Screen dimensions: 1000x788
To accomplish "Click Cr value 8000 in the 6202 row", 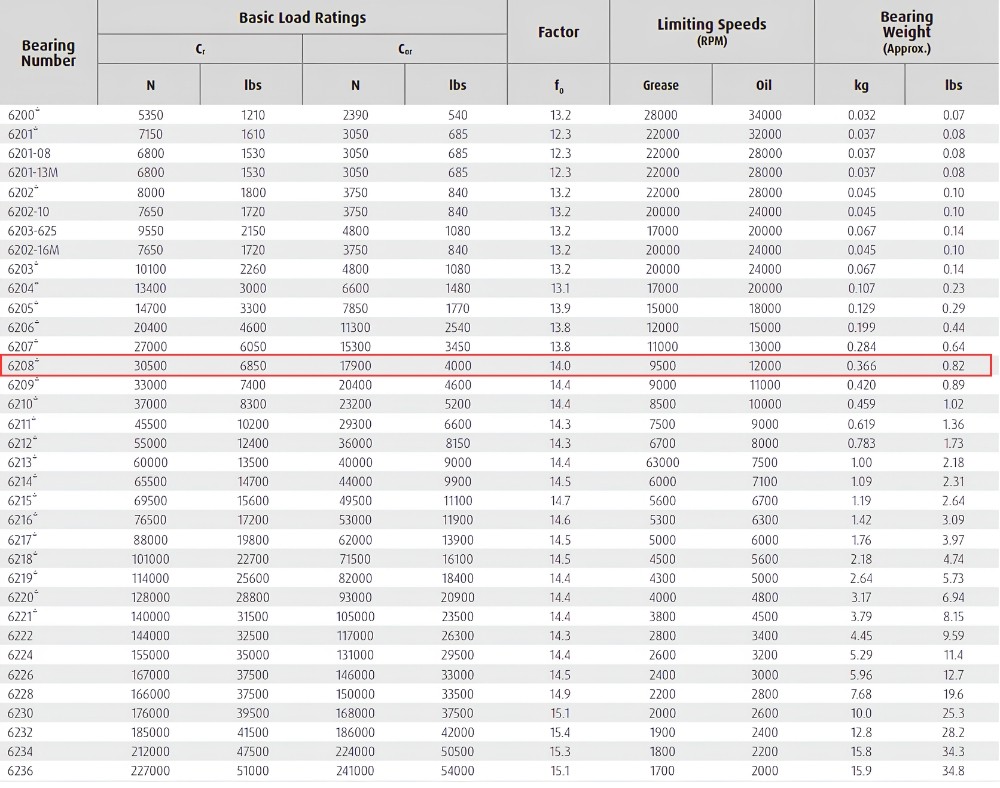I will click(x=151, y=193).
